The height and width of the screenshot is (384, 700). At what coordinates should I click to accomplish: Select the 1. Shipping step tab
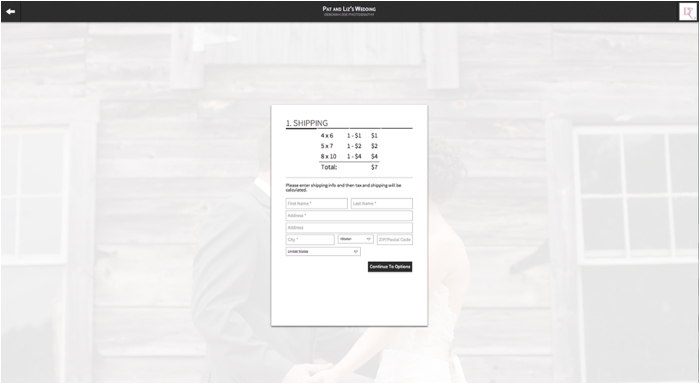(307, 123)
